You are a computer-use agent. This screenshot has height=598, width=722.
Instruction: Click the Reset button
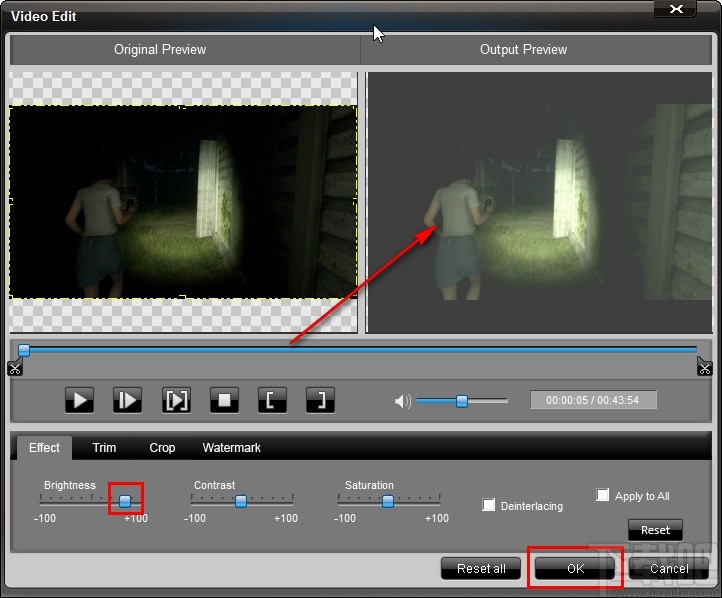[655, 530]
